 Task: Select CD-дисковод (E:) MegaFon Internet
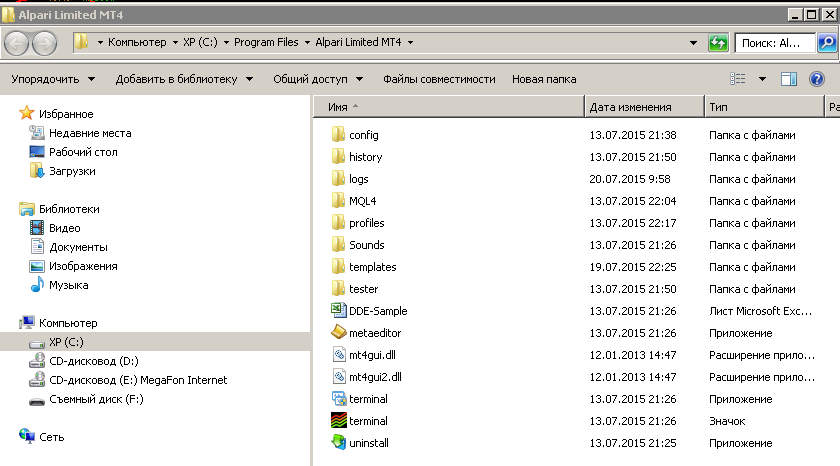click(138, 380)
